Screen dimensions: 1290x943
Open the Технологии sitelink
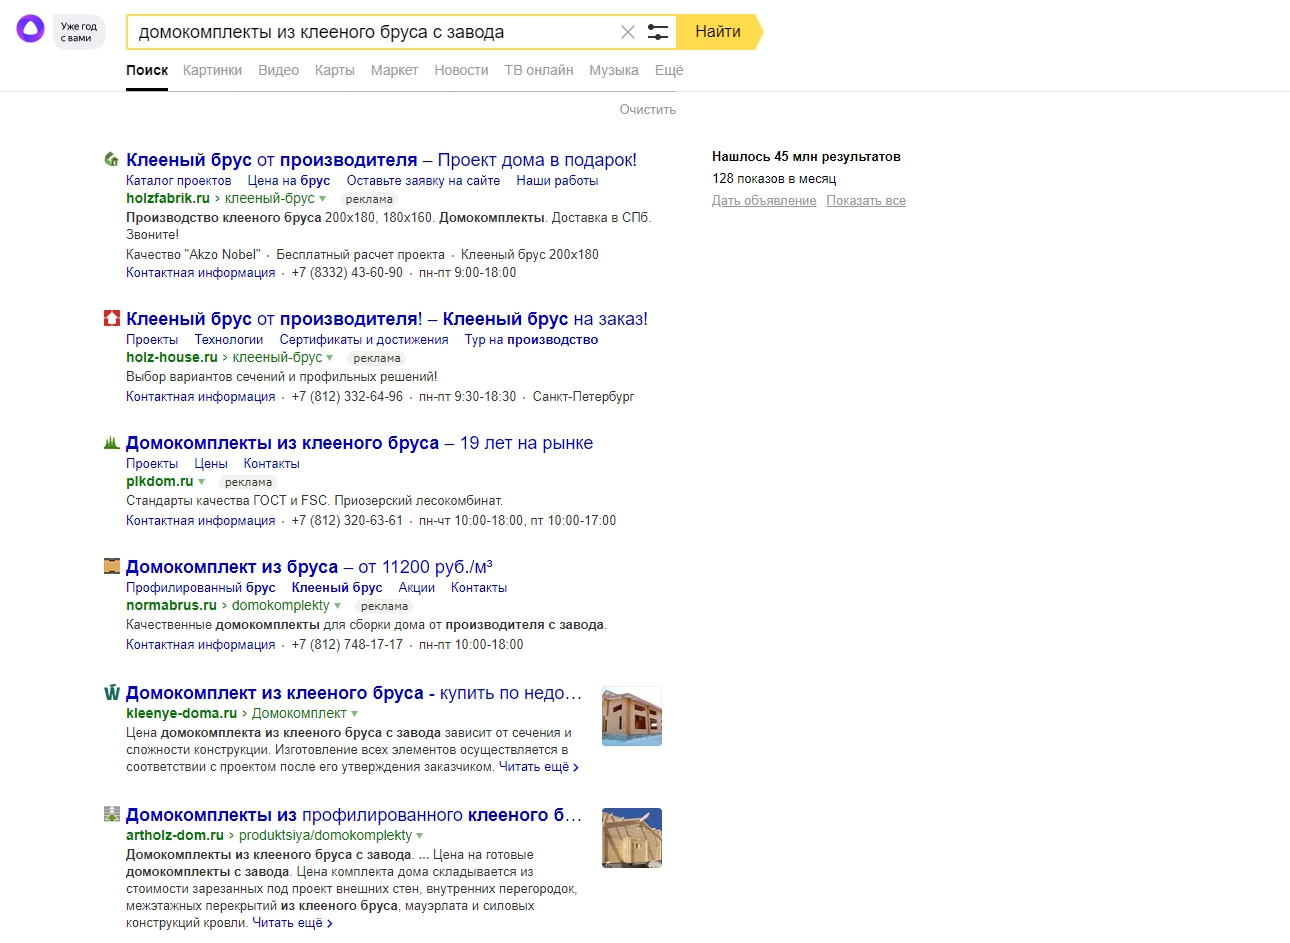point(229,340)
